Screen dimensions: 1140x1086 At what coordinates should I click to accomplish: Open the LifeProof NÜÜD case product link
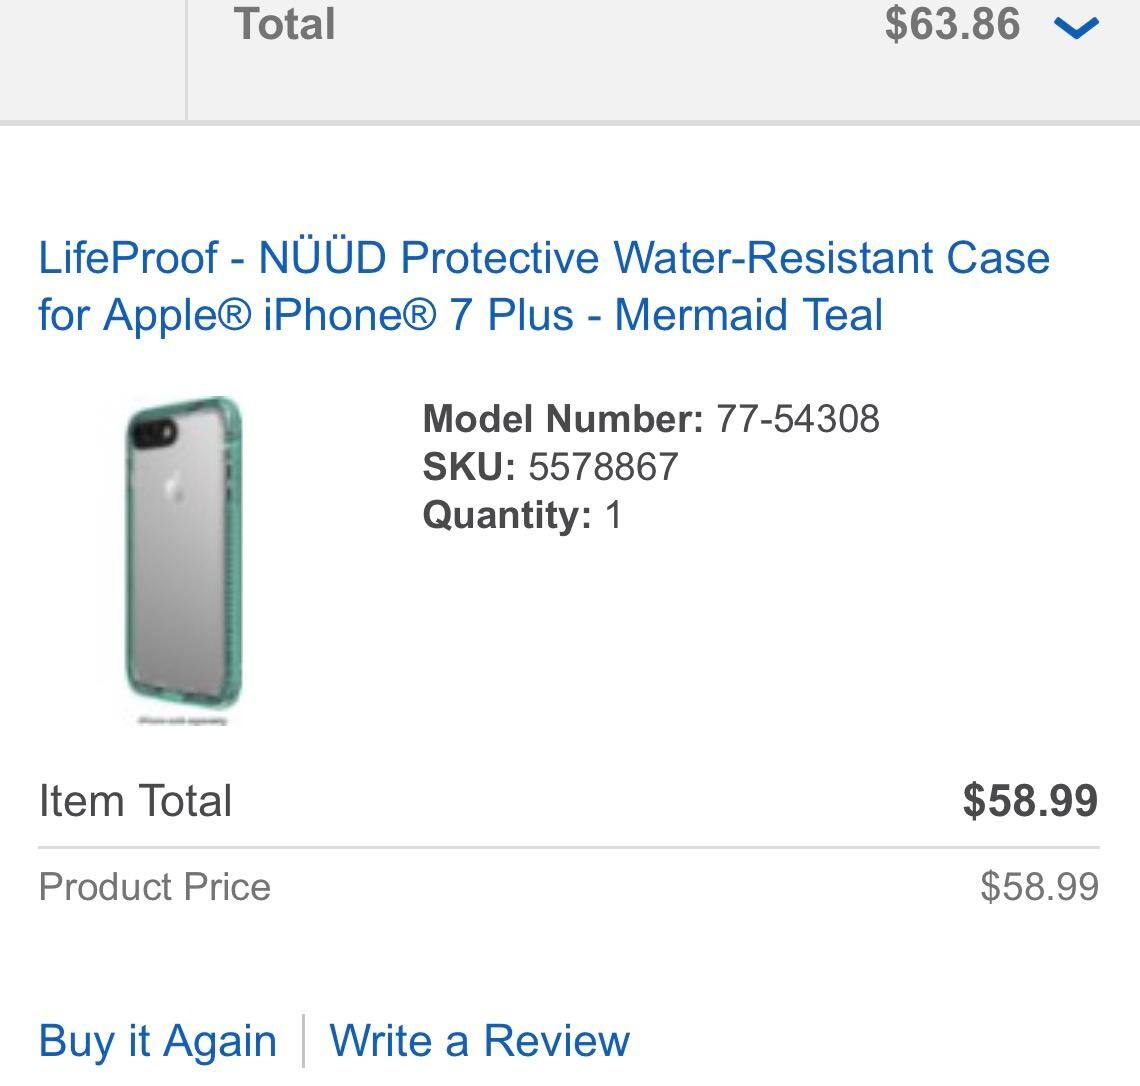pos(543,258)
